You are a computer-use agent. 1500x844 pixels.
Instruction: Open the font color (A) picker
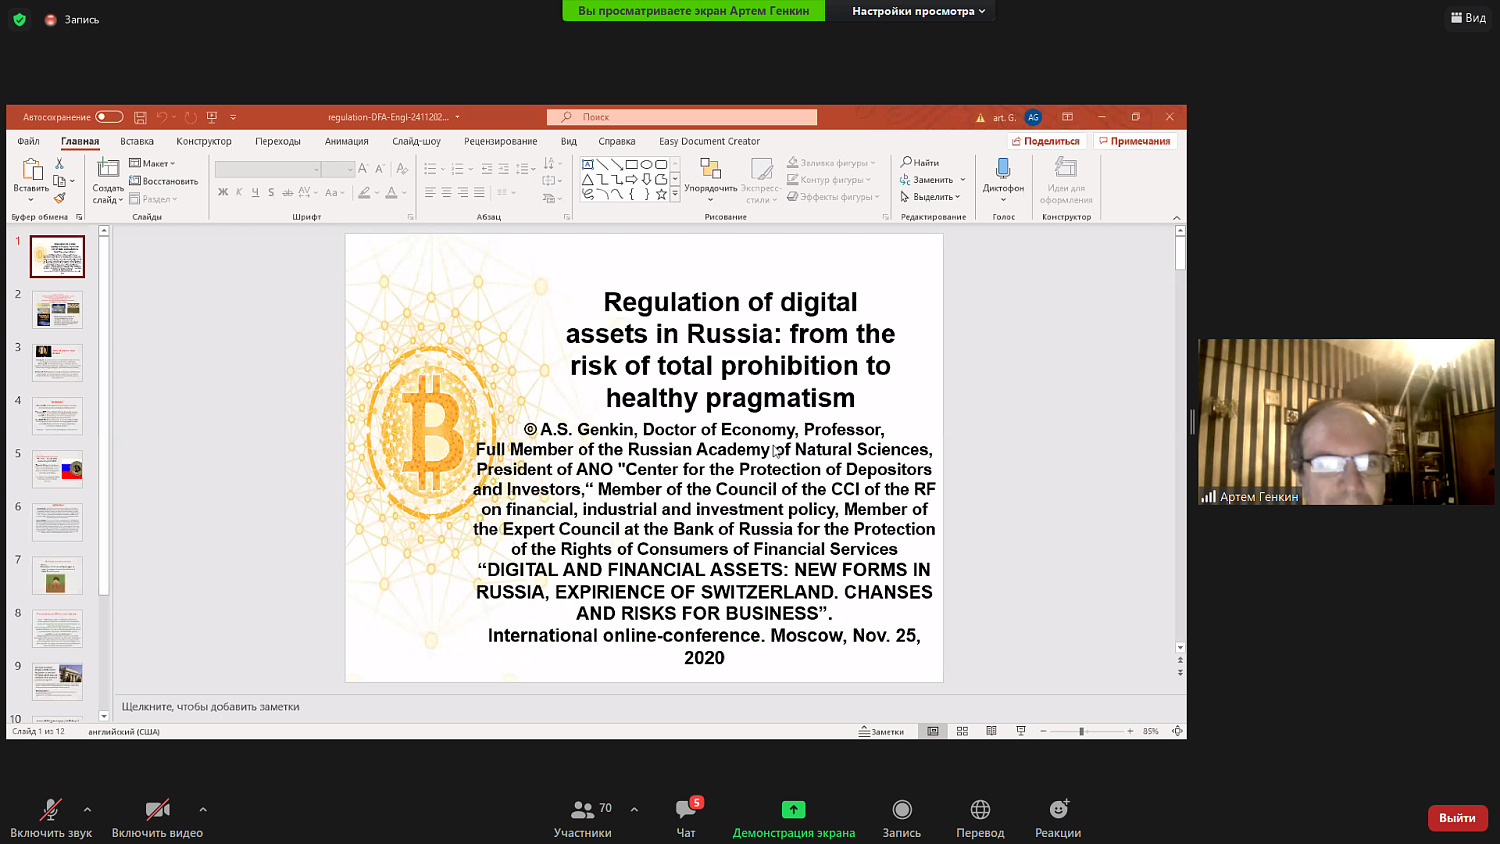pyautogui.click(x=391, y=192)
